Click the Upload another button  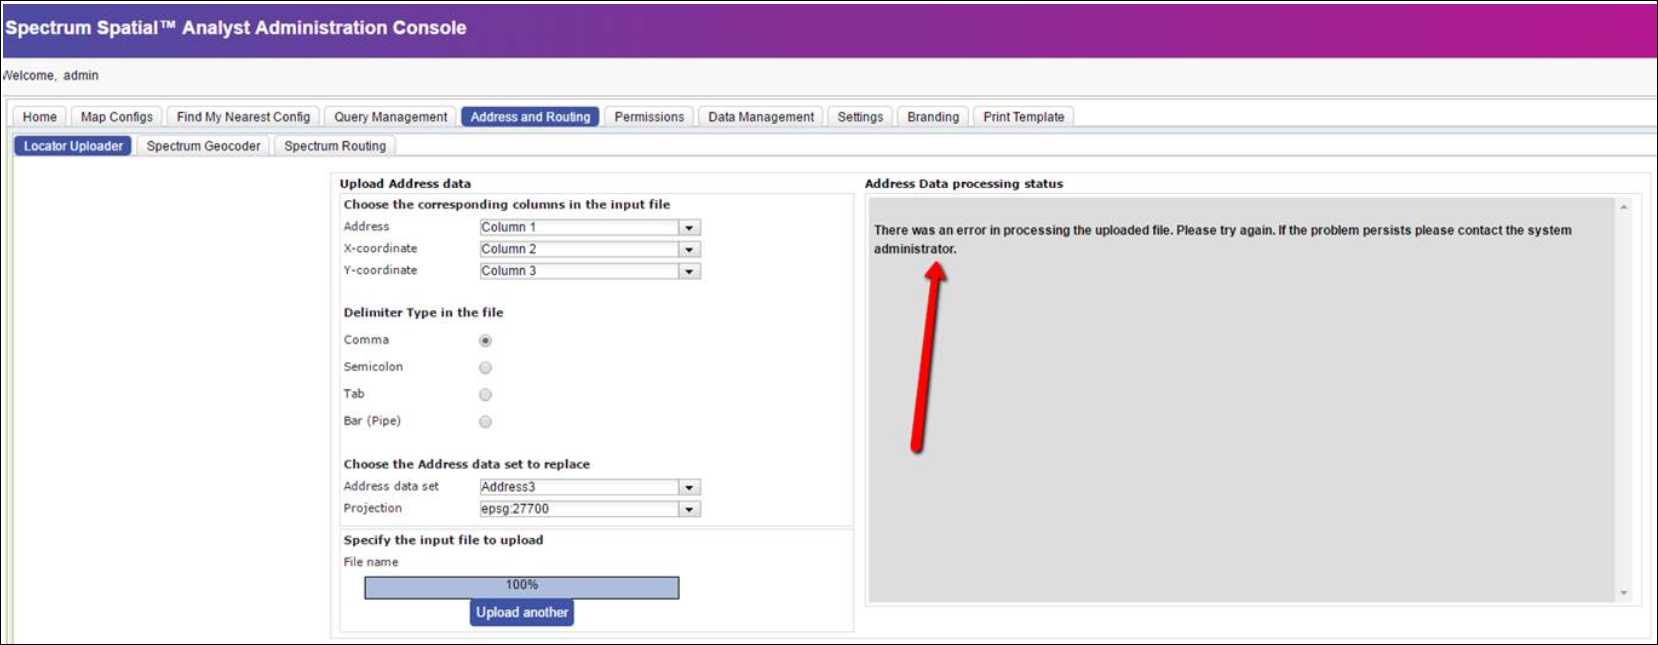point(522,613)
